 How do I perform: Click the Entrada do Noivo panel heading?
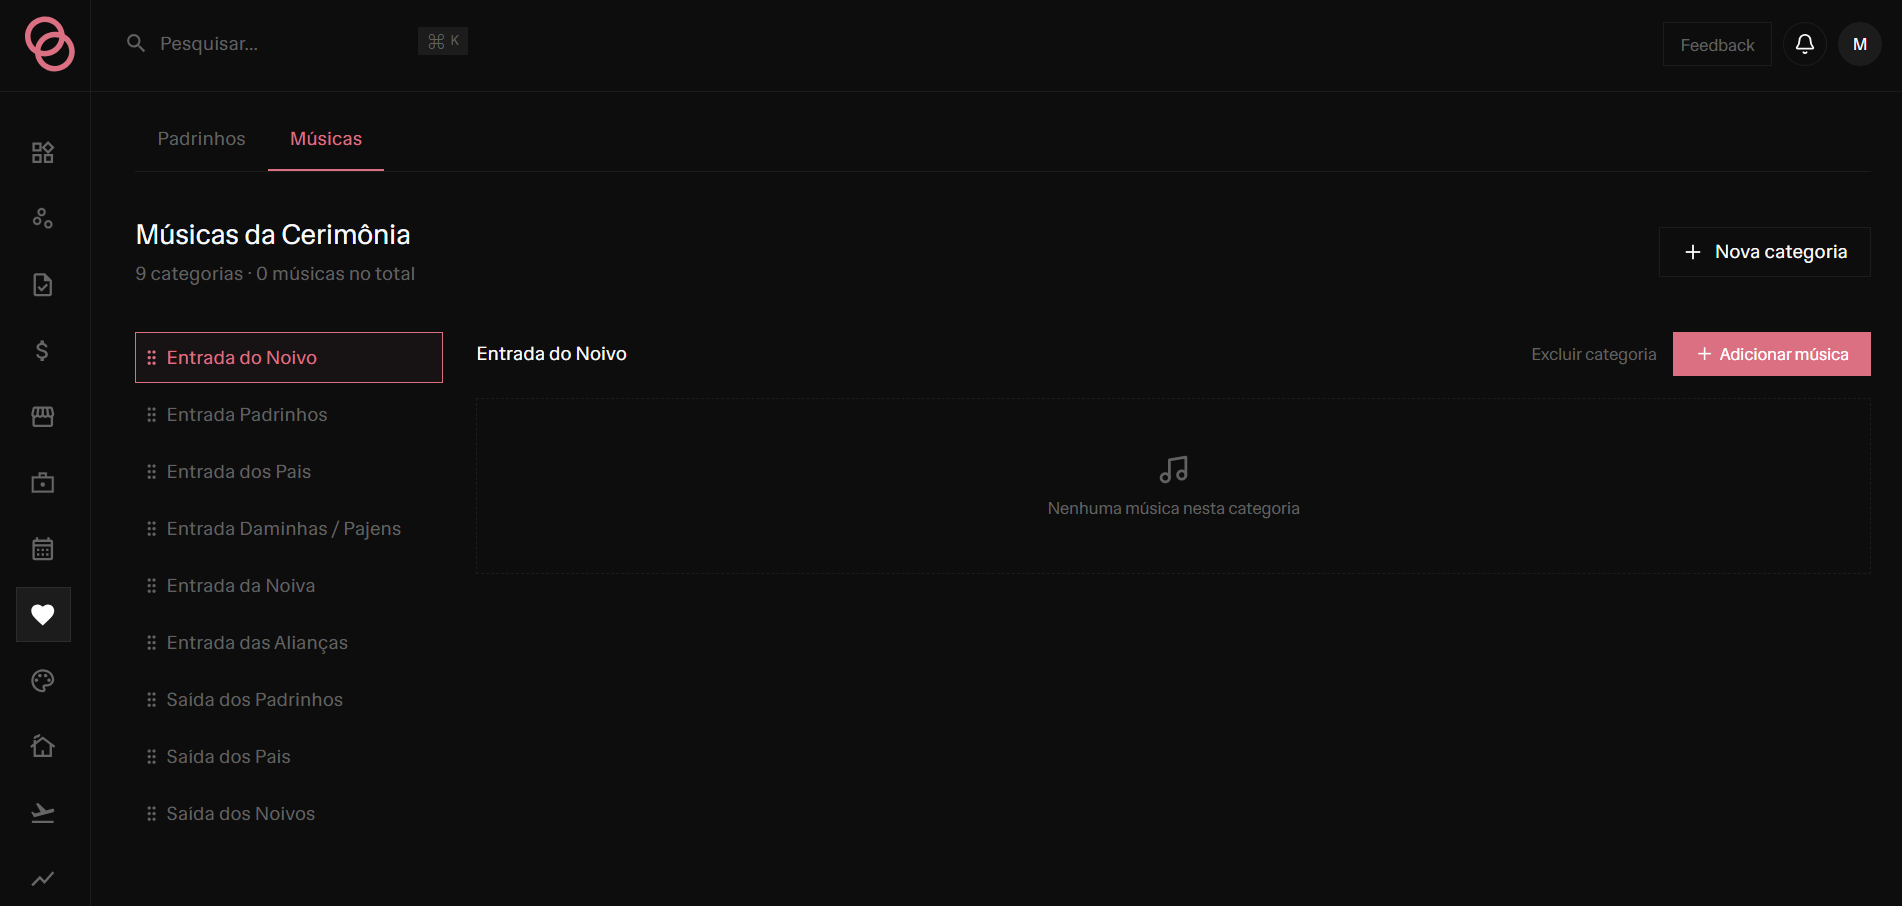552,354
